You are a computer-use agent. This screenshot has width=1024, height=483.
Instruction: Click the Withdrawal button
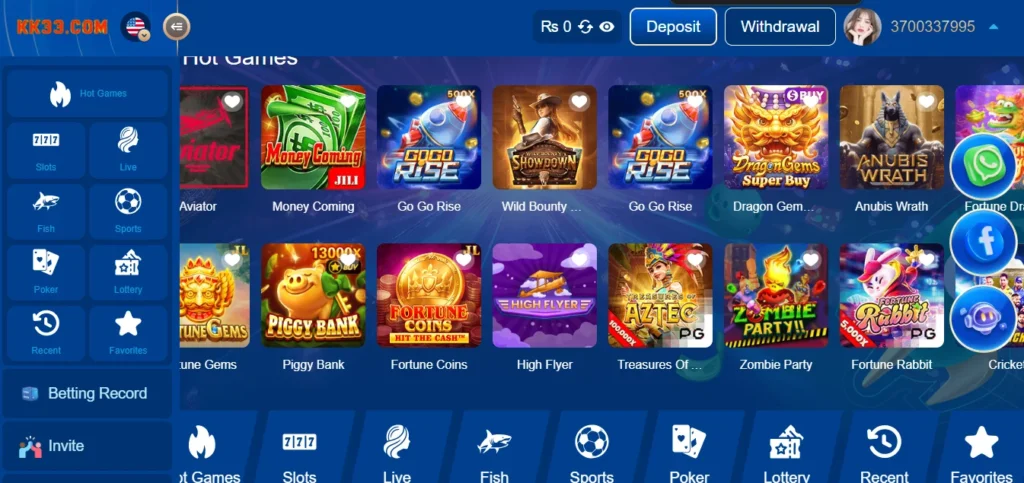click(x=780, y=27)
